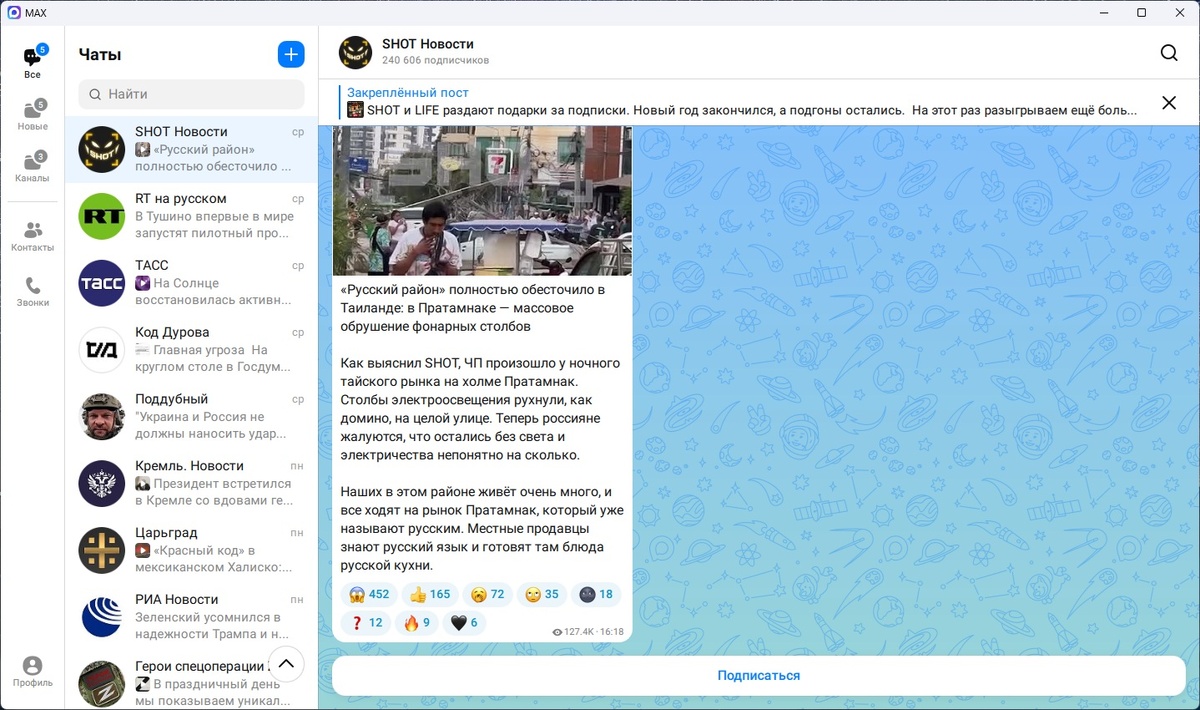Screen dimensions: 1200x710
Task: Open the Код Дурова conversation
Action: 190,350
